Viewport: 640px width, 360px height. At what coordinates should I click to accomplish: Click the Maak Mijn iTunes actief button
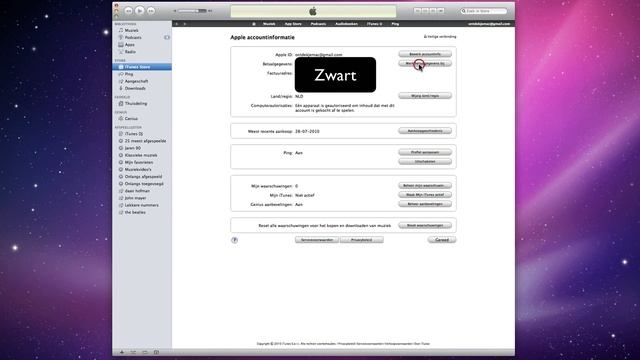pyautogui.click(x=425, y=195)
